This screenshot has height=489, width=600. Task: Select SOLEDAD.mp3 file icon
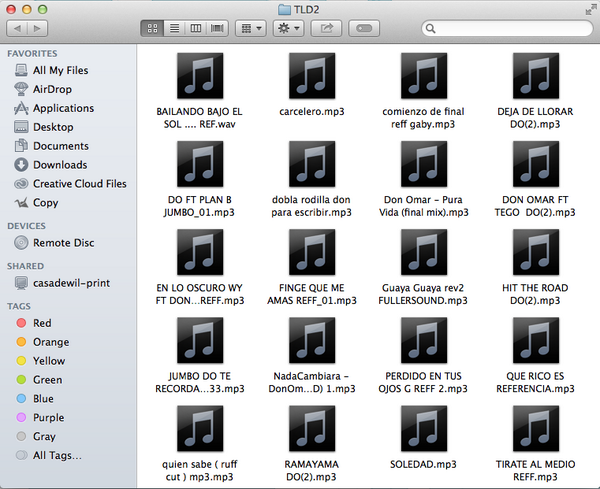coord(424,429)
